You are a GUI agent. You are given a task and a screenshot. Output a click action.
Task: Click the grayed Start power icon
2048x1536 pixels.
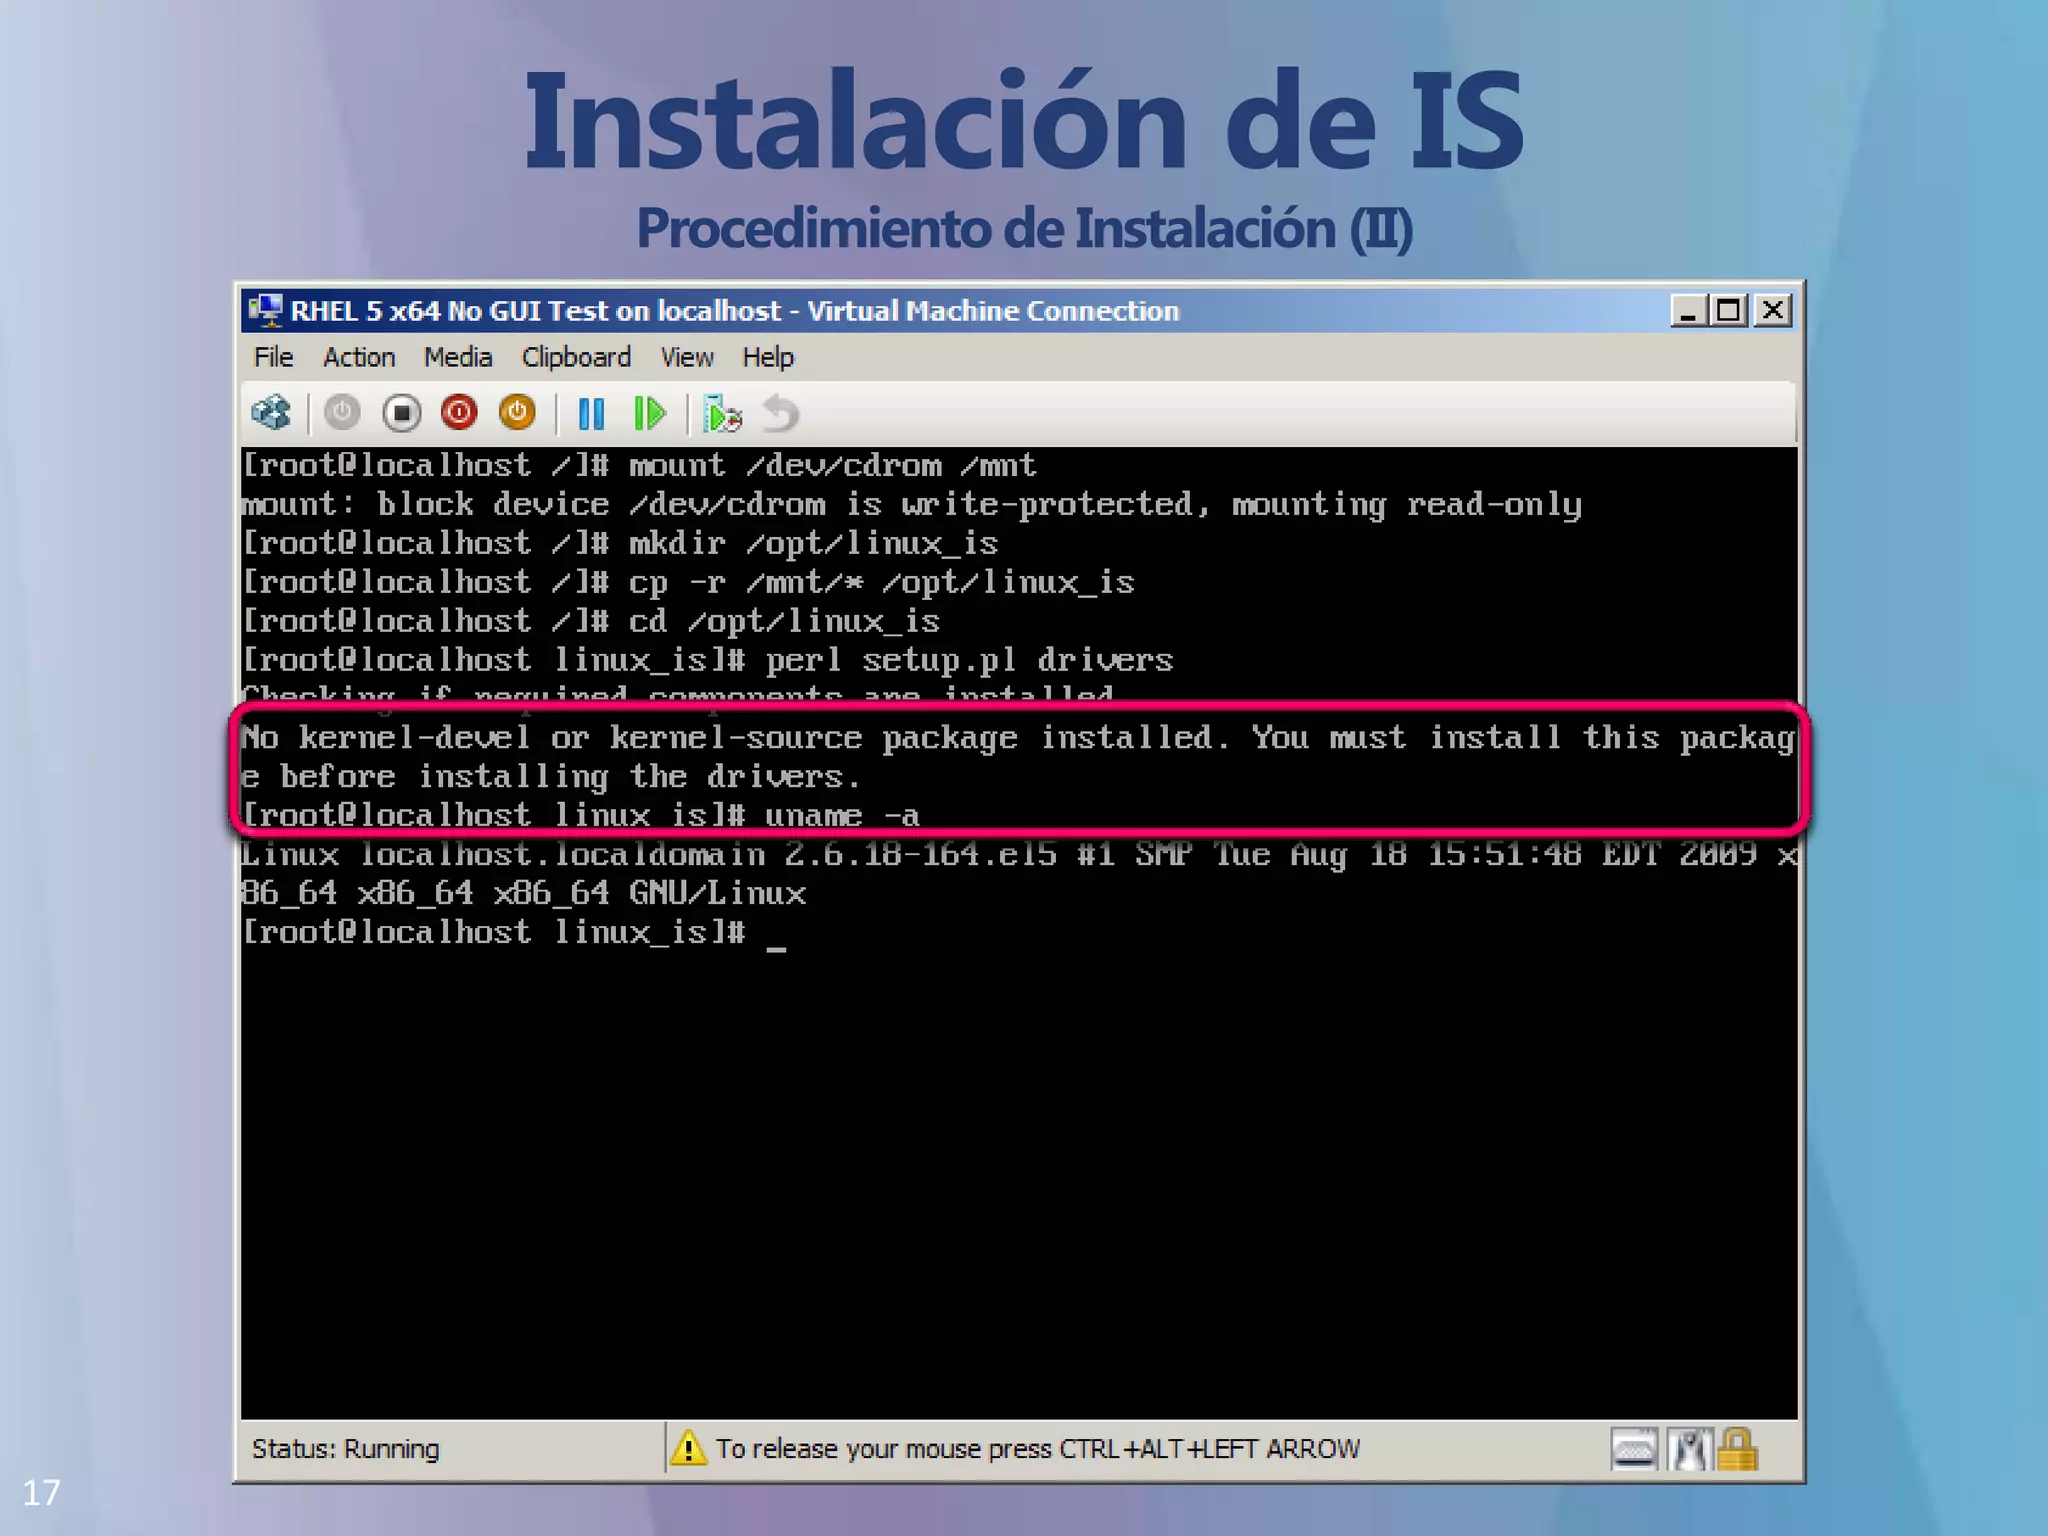[342, 413]
